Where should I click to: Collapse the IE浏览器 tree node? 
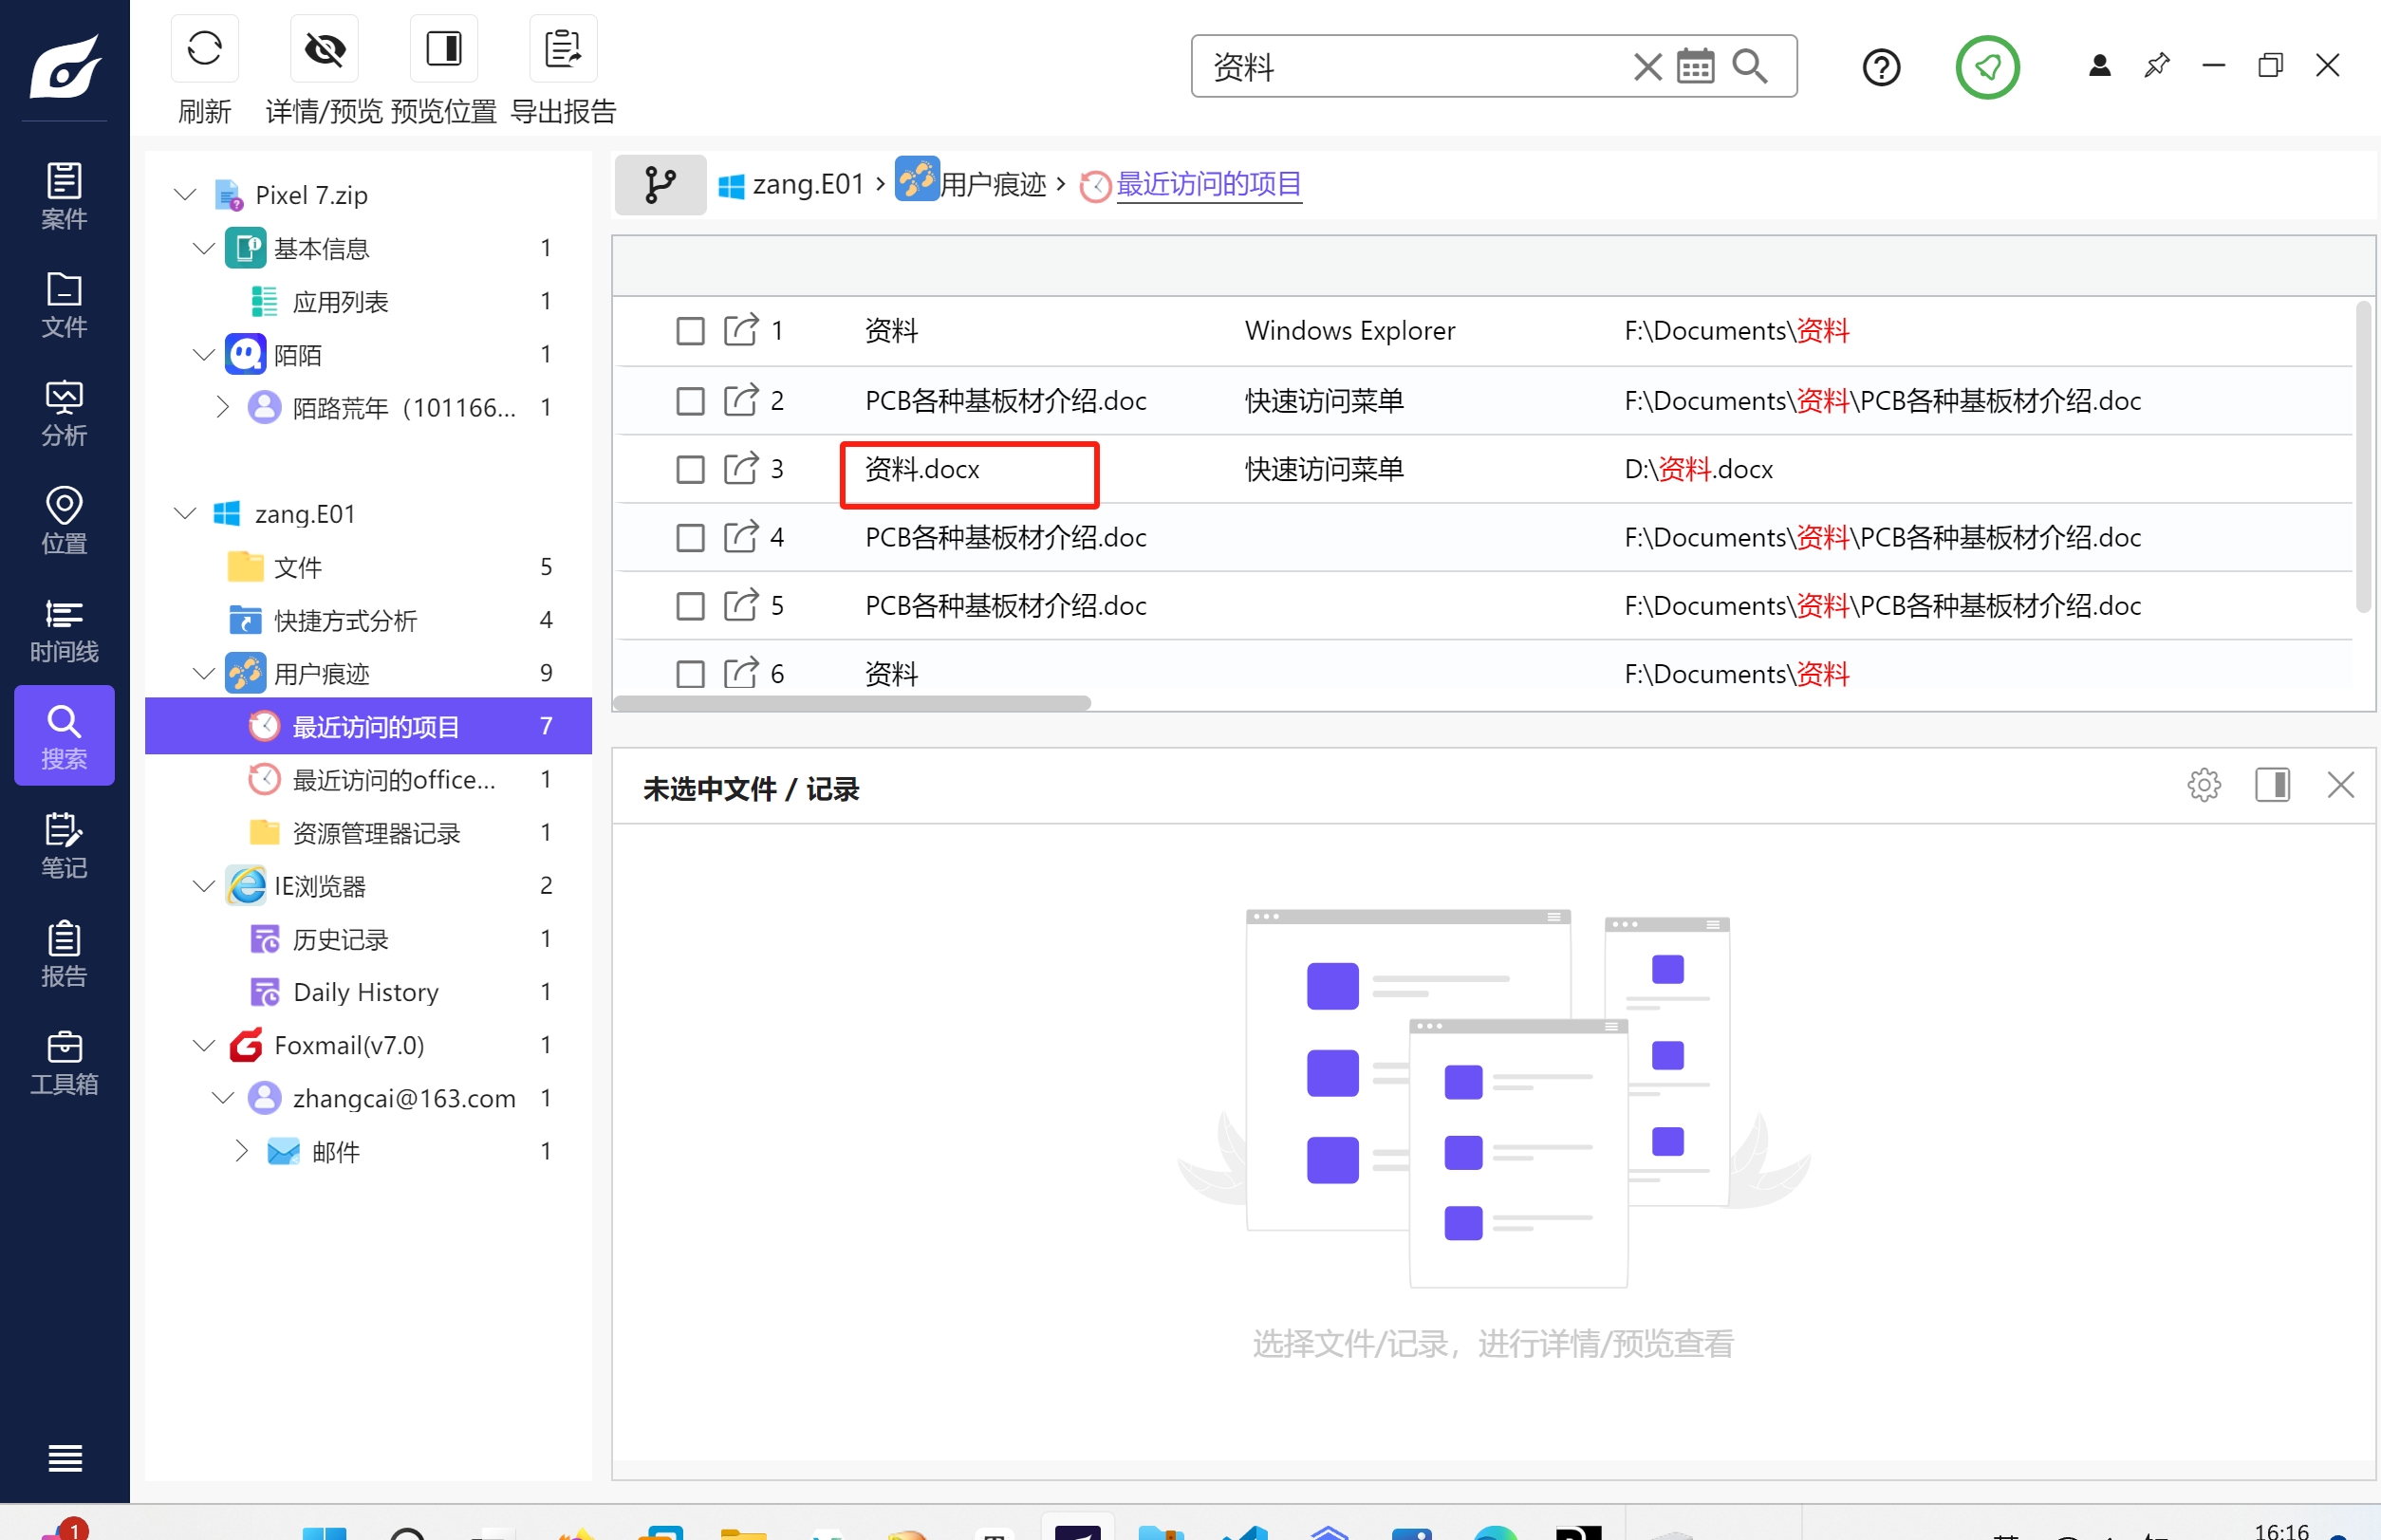coord(204,885)
